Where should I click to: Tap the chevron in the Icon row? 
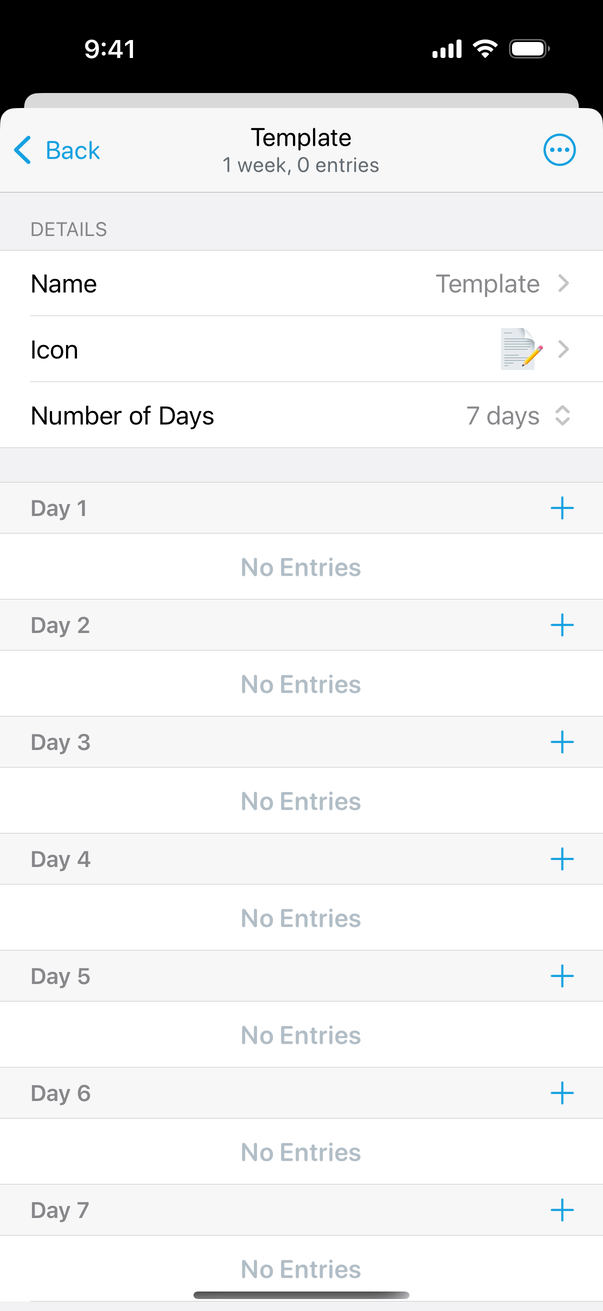(564, 350)
